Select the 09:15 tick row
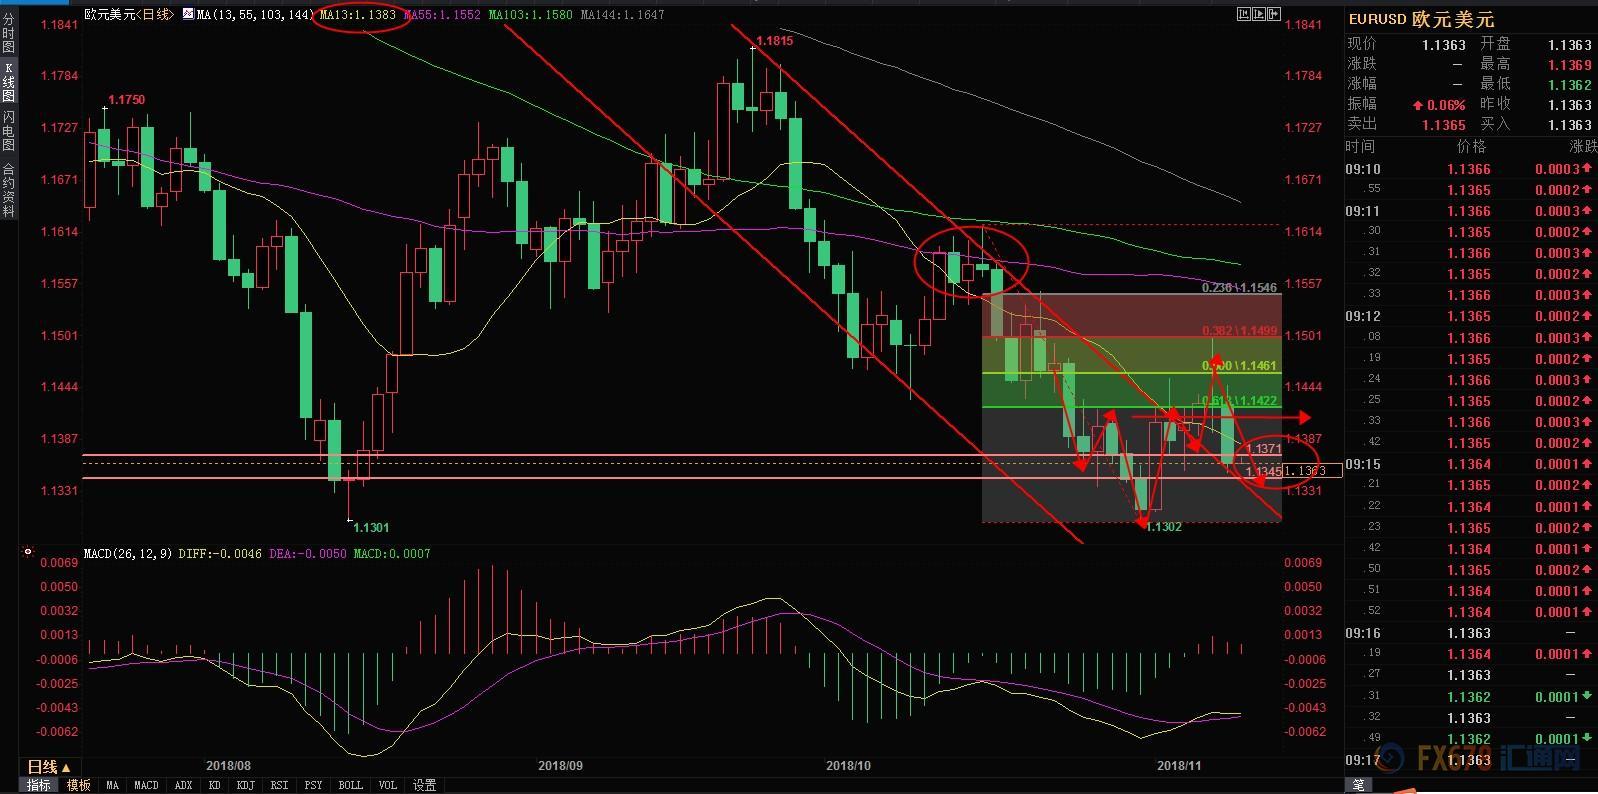This screenshot has width=1598, height=794. click(x=1470, y=464)
